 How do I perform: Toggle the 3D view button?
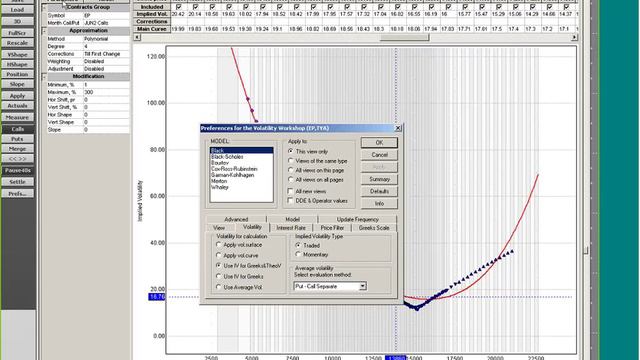point(17,21)
